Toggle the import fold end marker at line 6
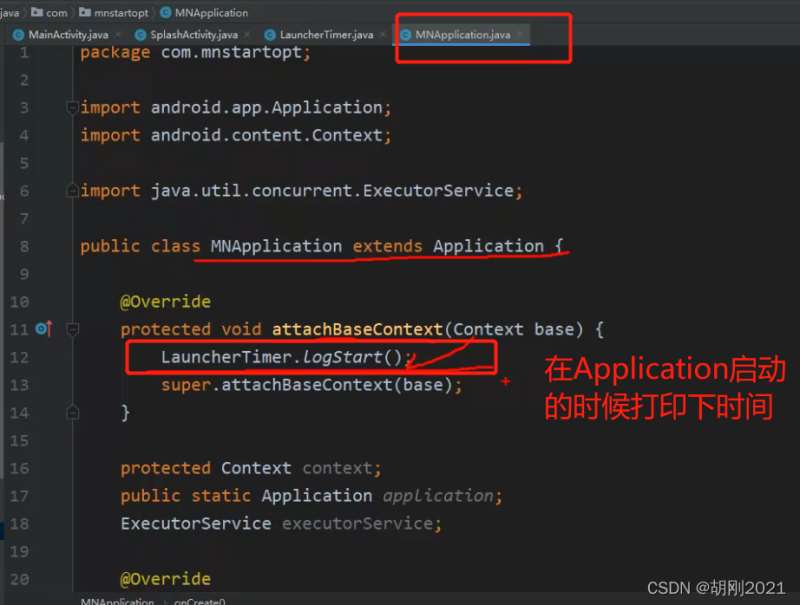Screen dimensions: 800x605 coord(72,191)
